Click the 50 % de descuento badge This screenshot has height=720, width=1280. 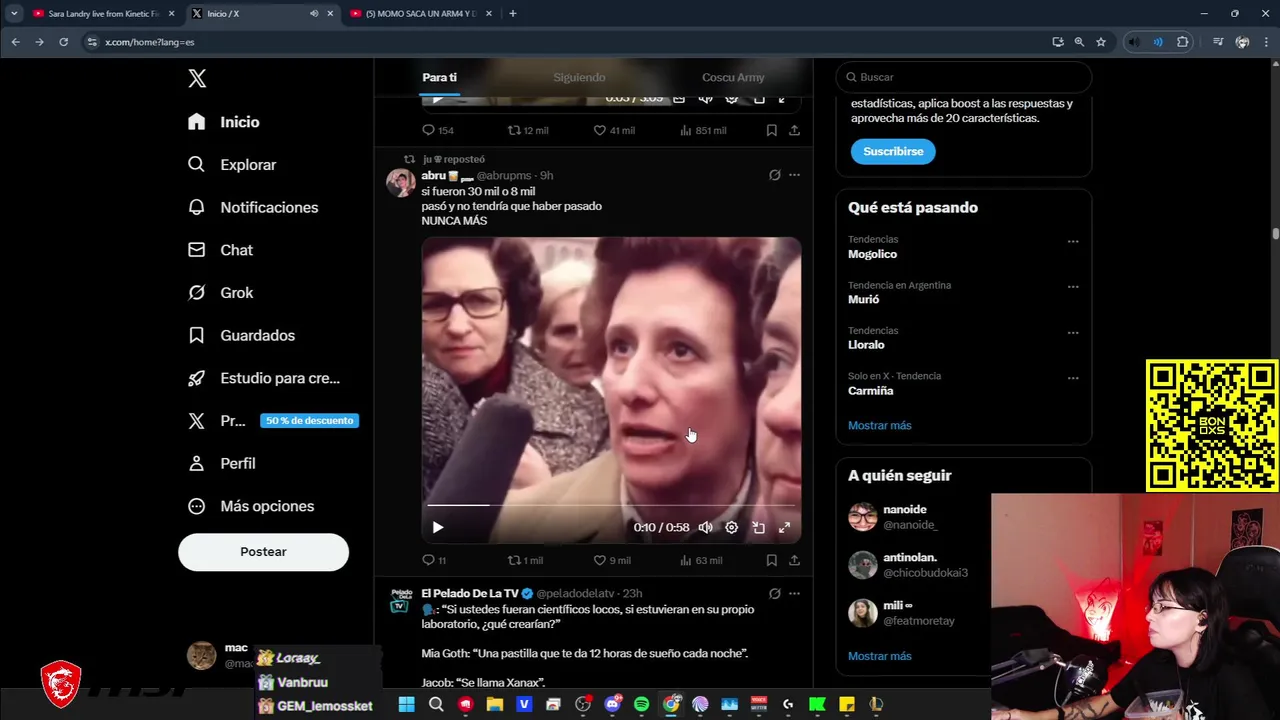click(x=309, y=421)
